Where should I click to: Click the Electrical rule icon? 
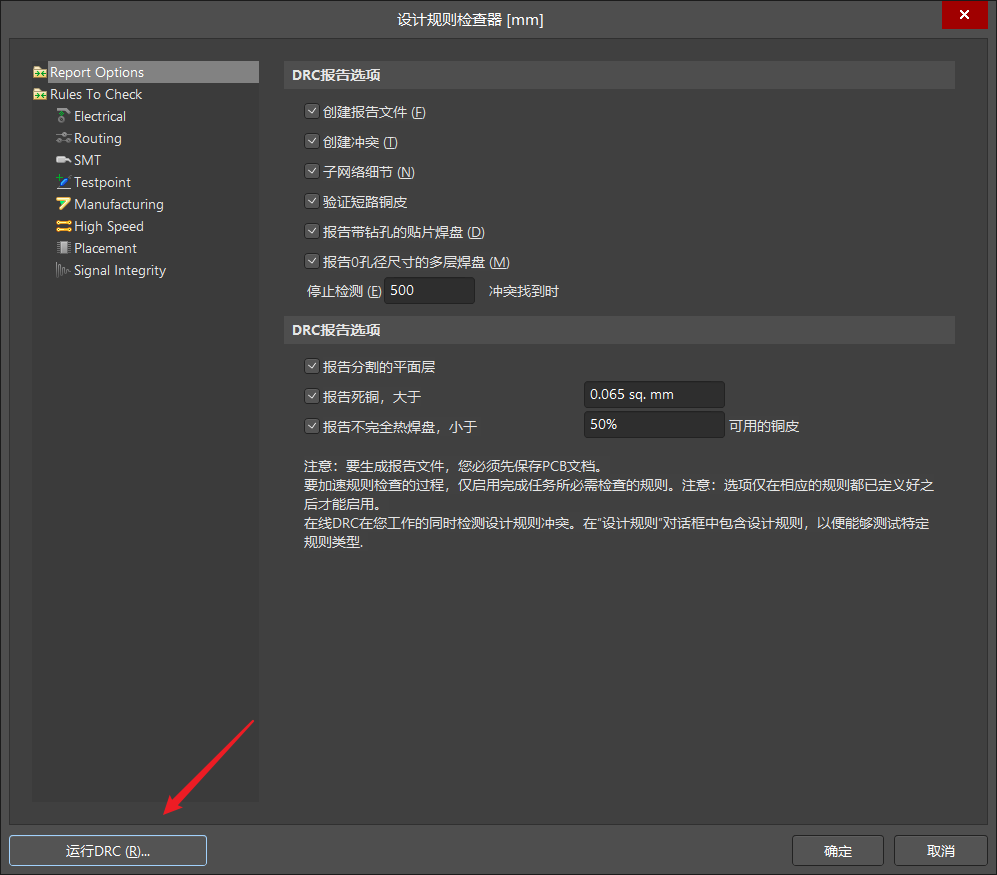pyautogui.click(x=63, y=116)
